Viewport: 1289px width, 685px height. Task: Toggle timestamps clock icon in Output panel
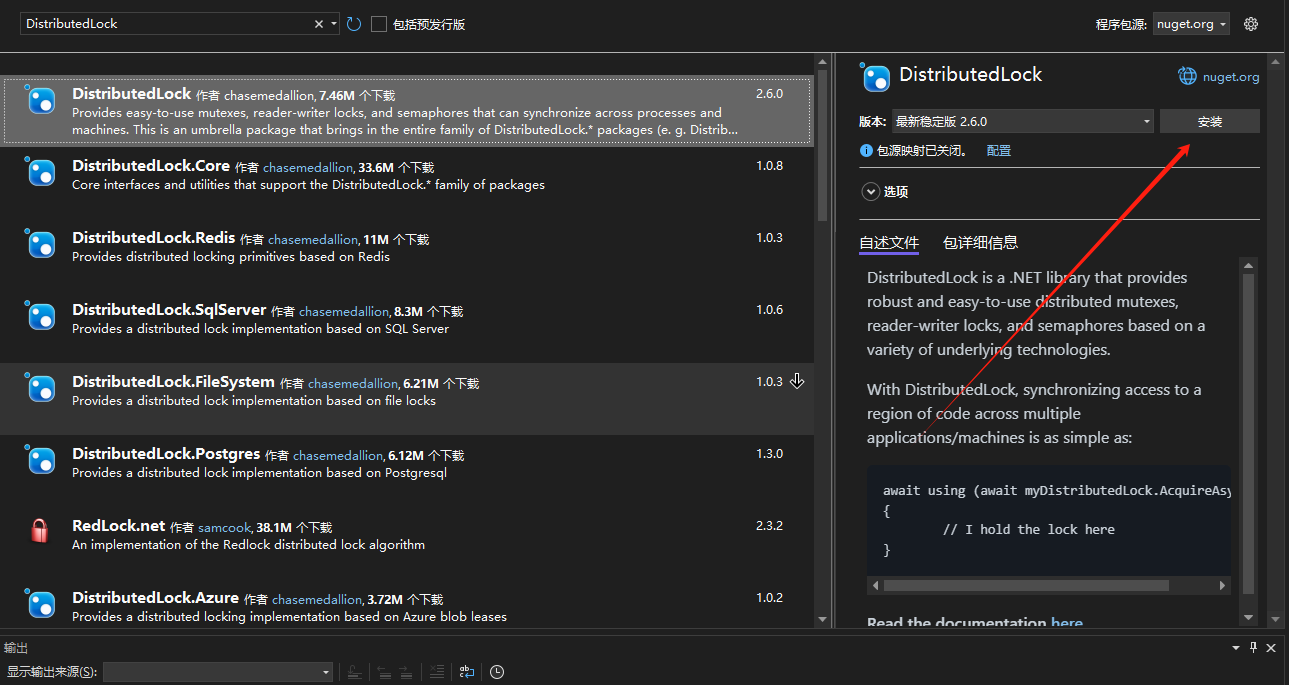pos(497,672)
